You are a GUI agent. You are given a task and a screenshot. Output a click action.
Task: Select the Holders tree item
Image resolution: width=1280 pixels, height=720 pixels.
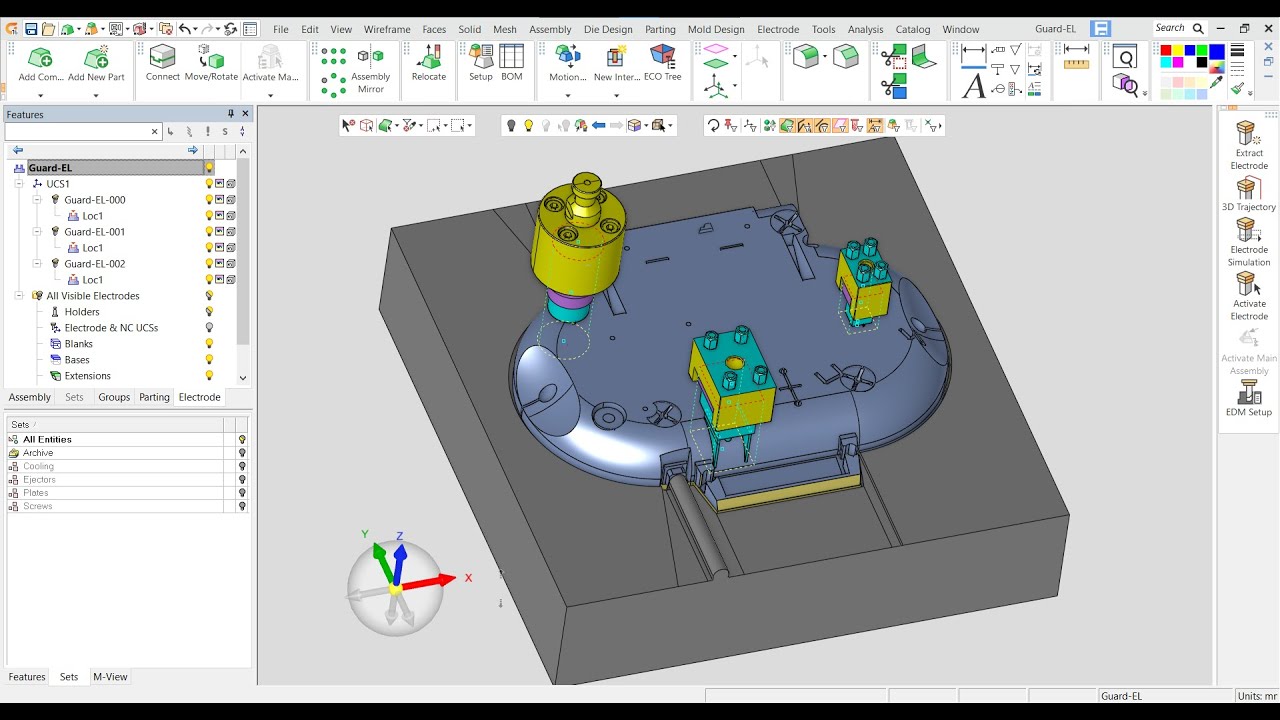pos(82,312)
